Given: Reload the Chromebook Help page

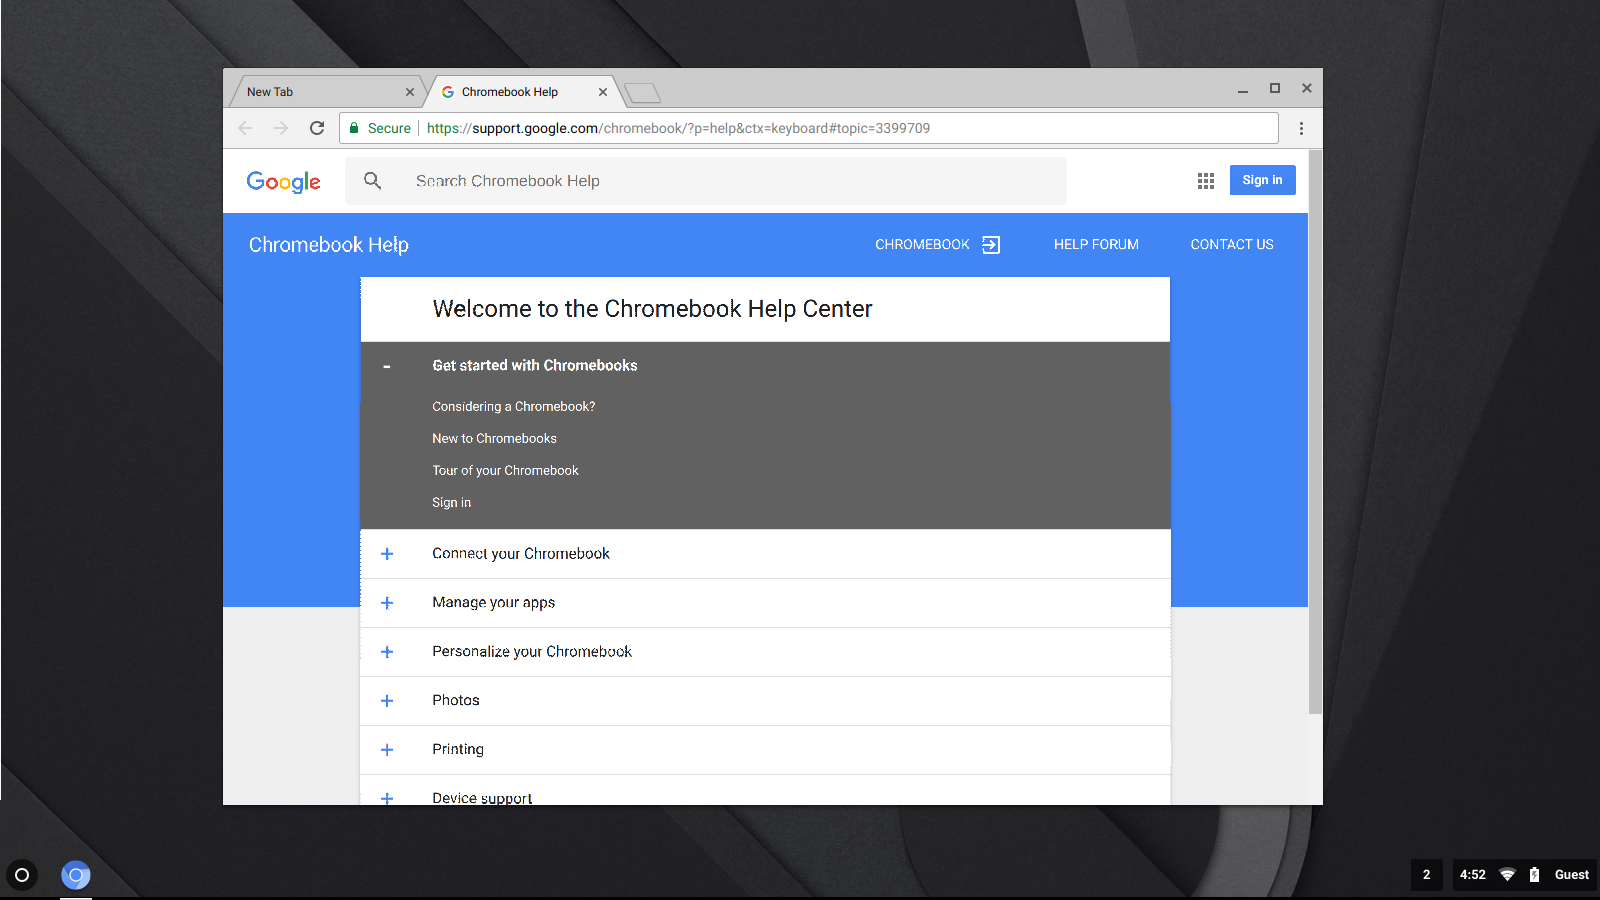Looking at the screenshot, I should pos(317,128).
